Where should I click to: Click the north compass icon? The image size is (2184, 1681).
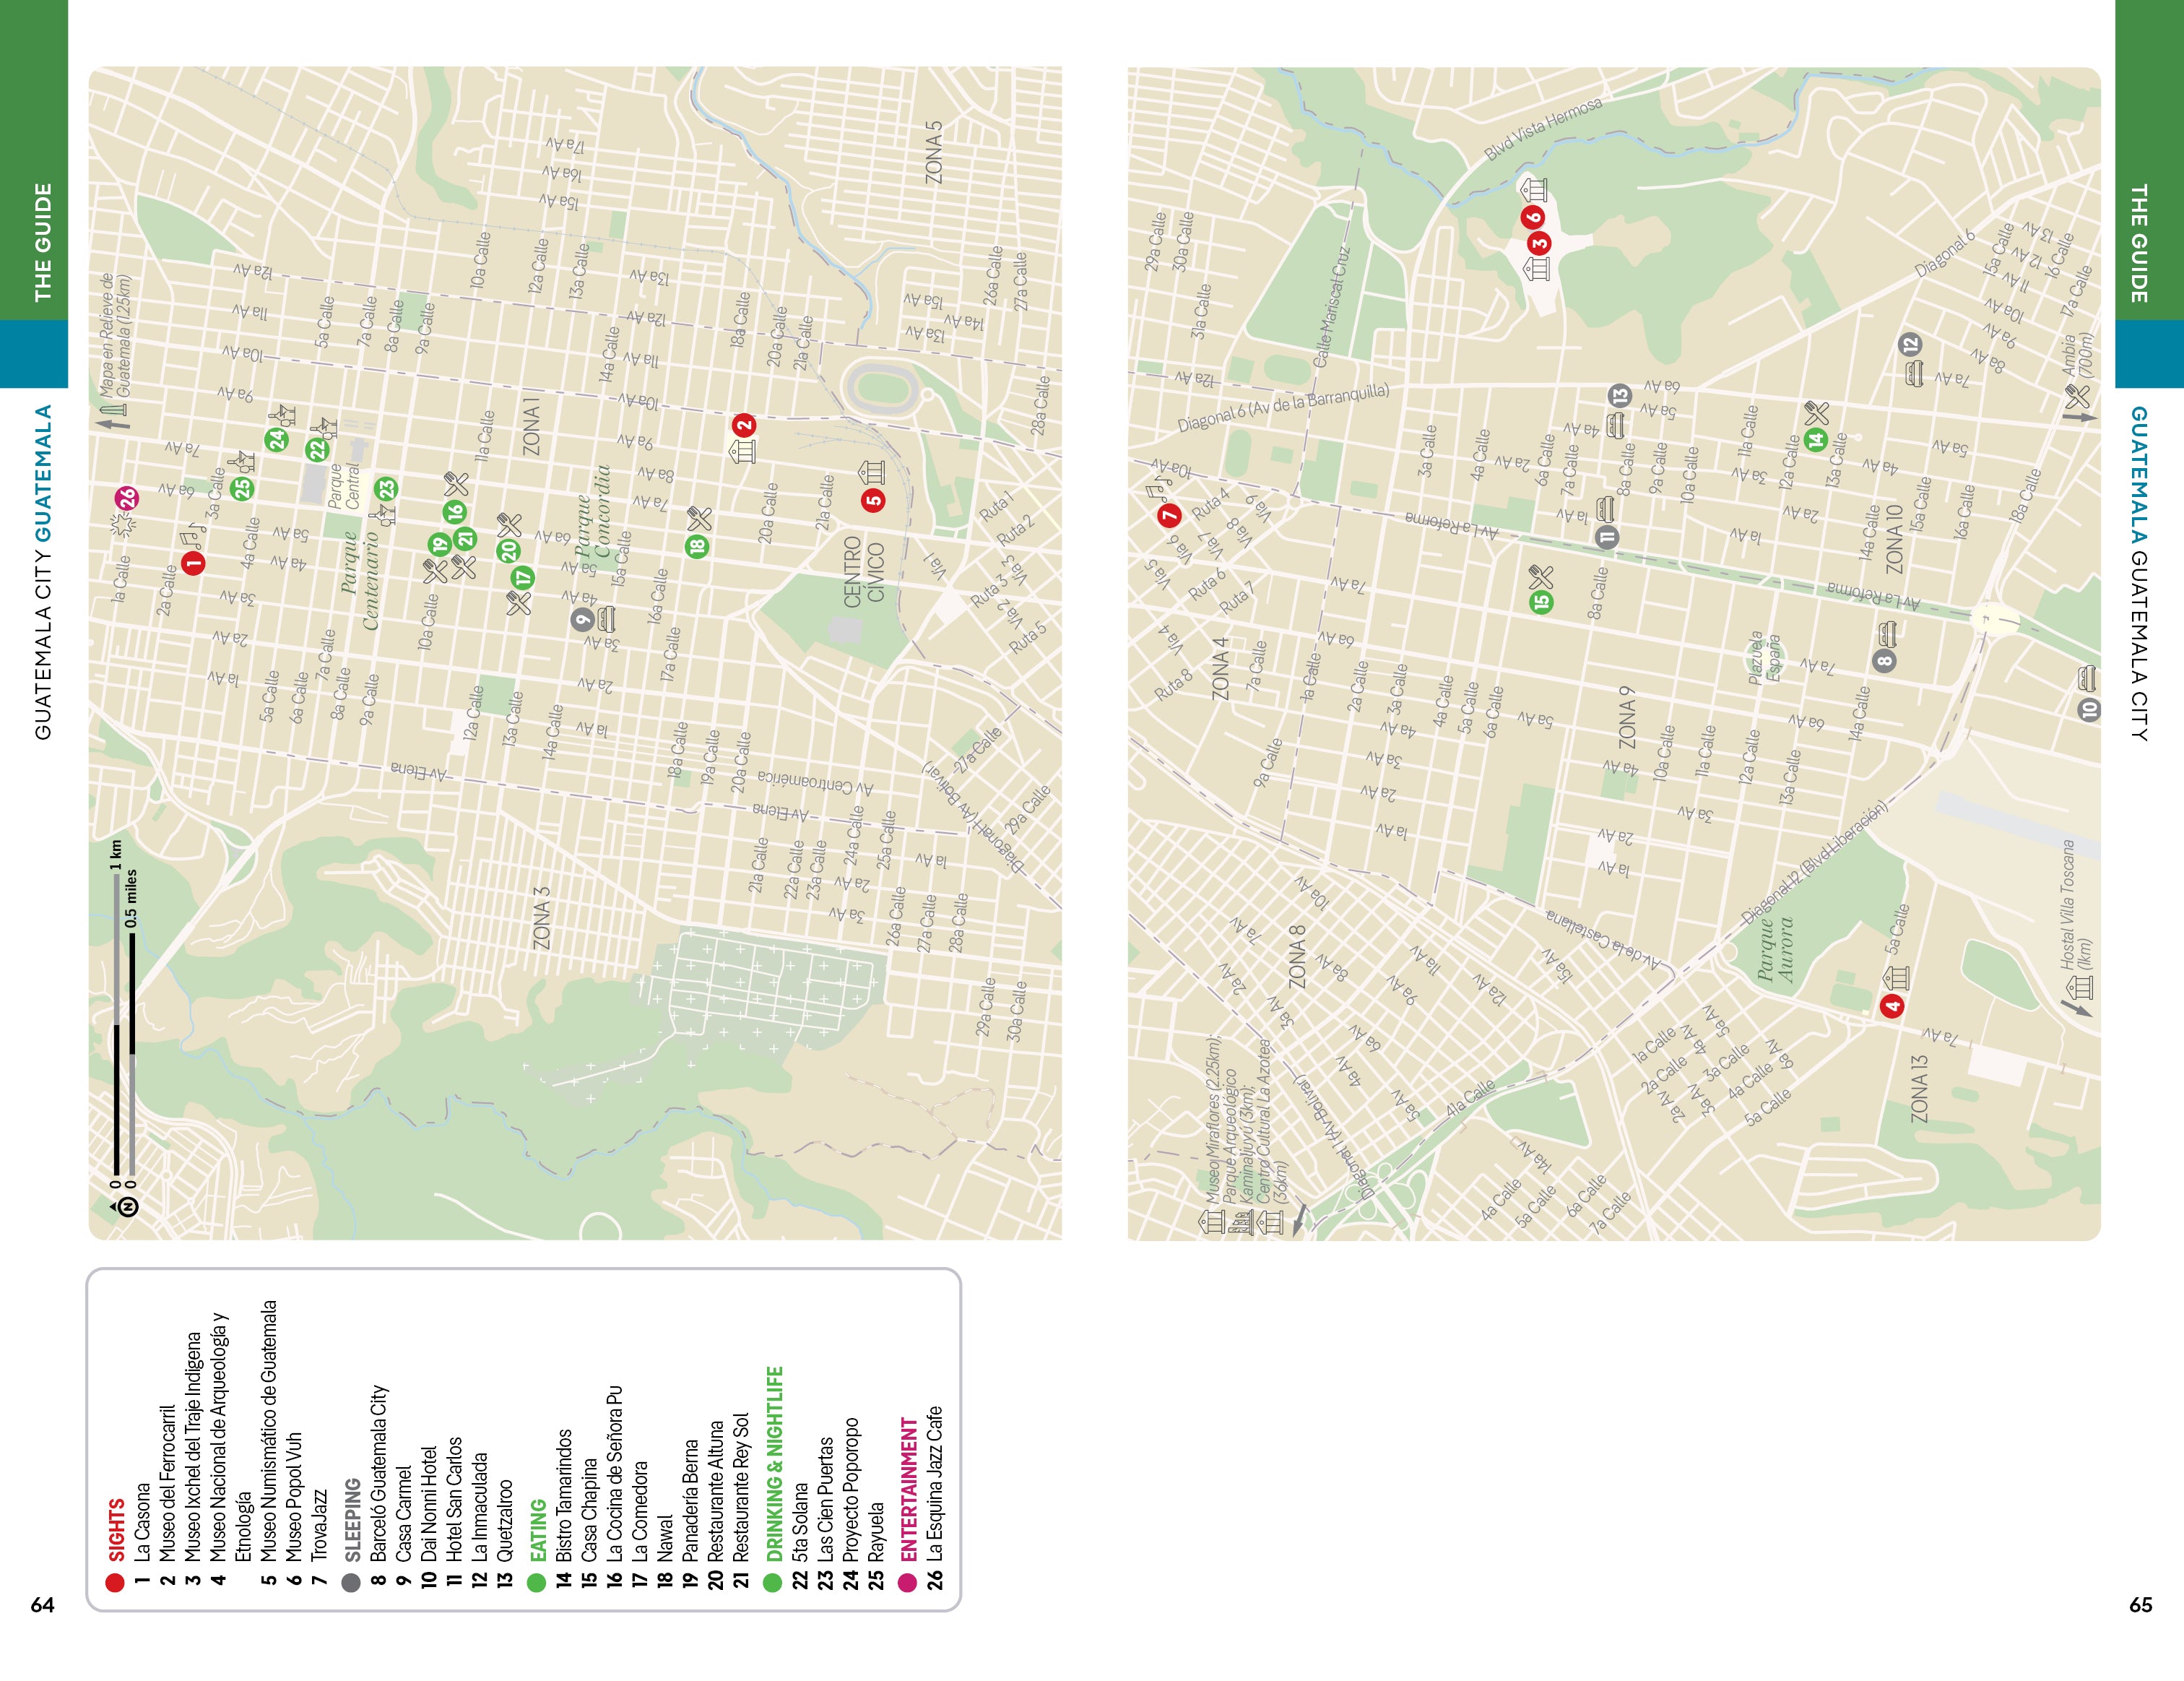[x=128, y=1207]
